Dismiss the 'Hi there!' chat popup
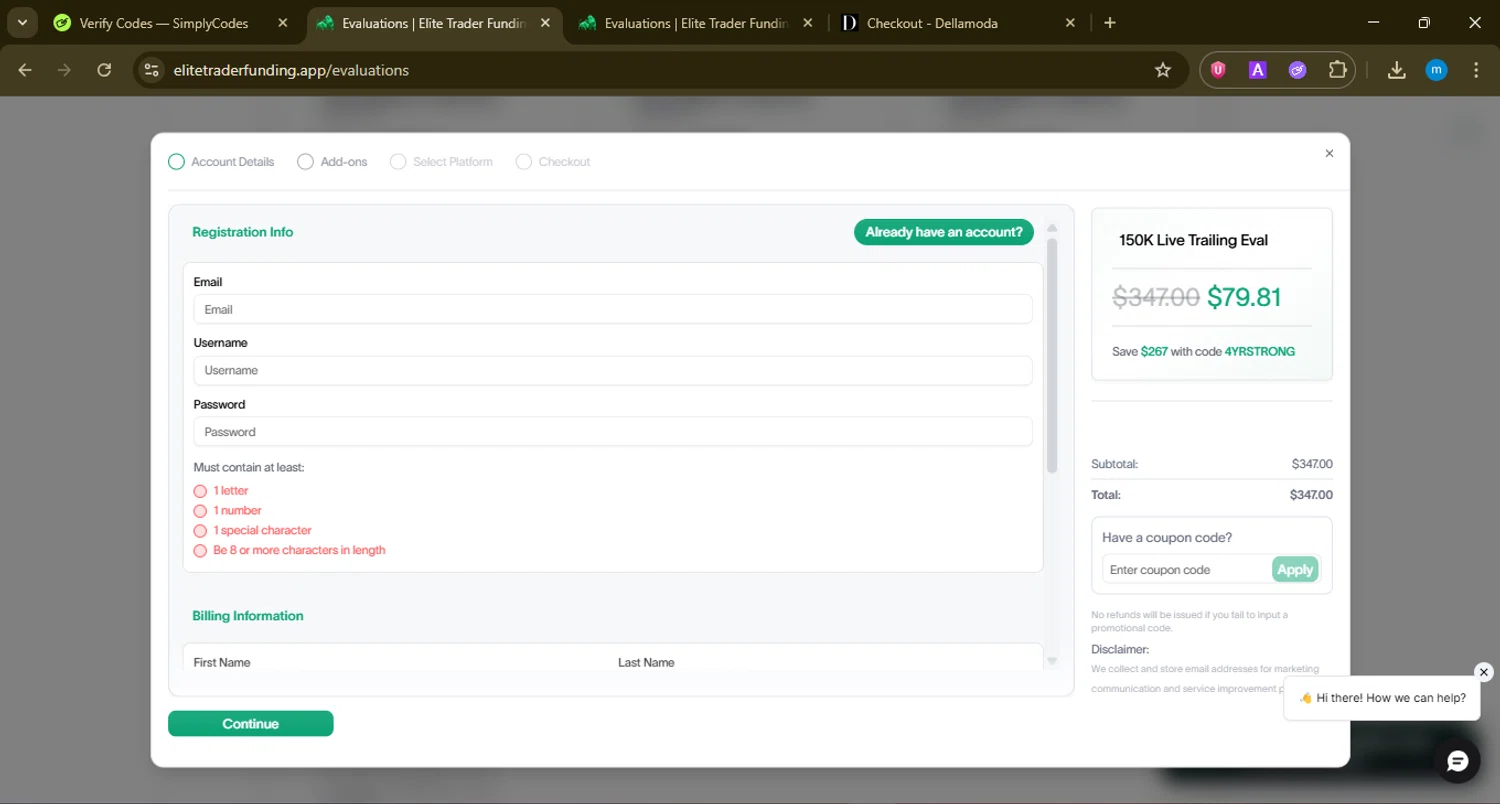 pos(1484,672)
